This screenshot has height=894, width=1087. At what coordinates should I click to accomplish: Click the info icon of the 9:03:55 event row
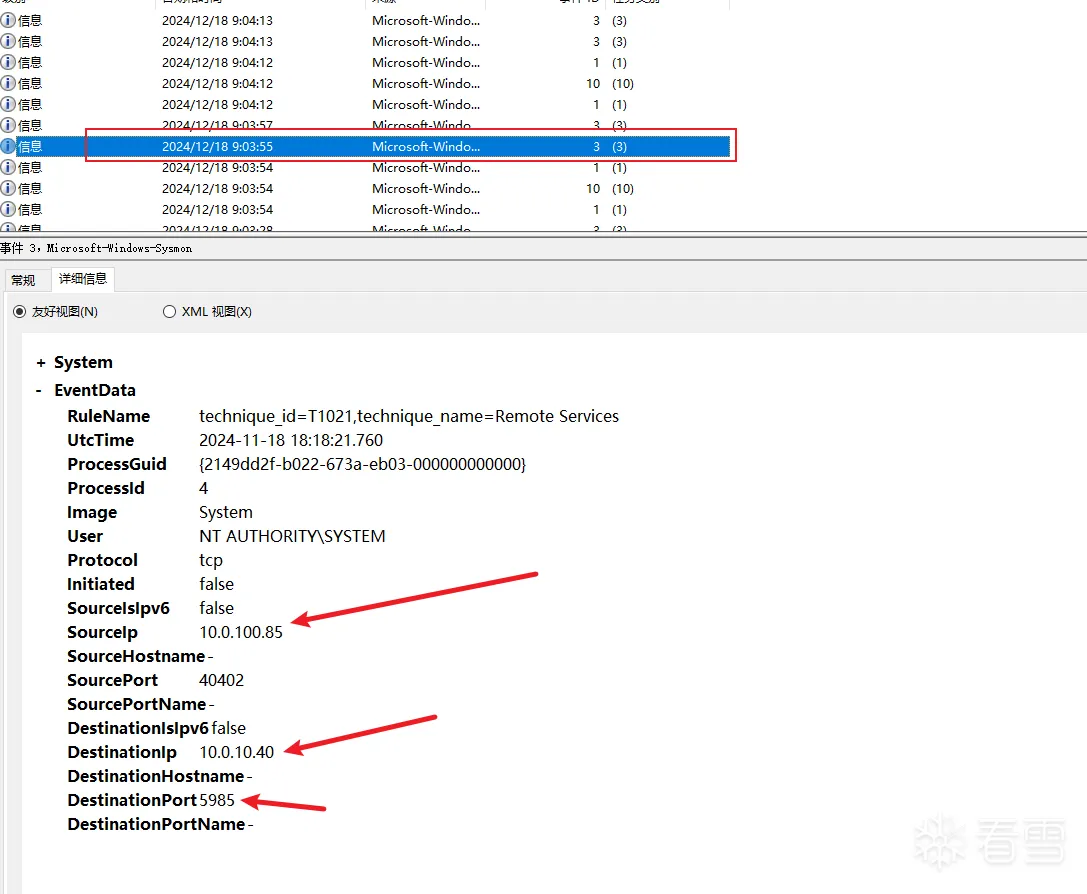[x=8, y=146]
